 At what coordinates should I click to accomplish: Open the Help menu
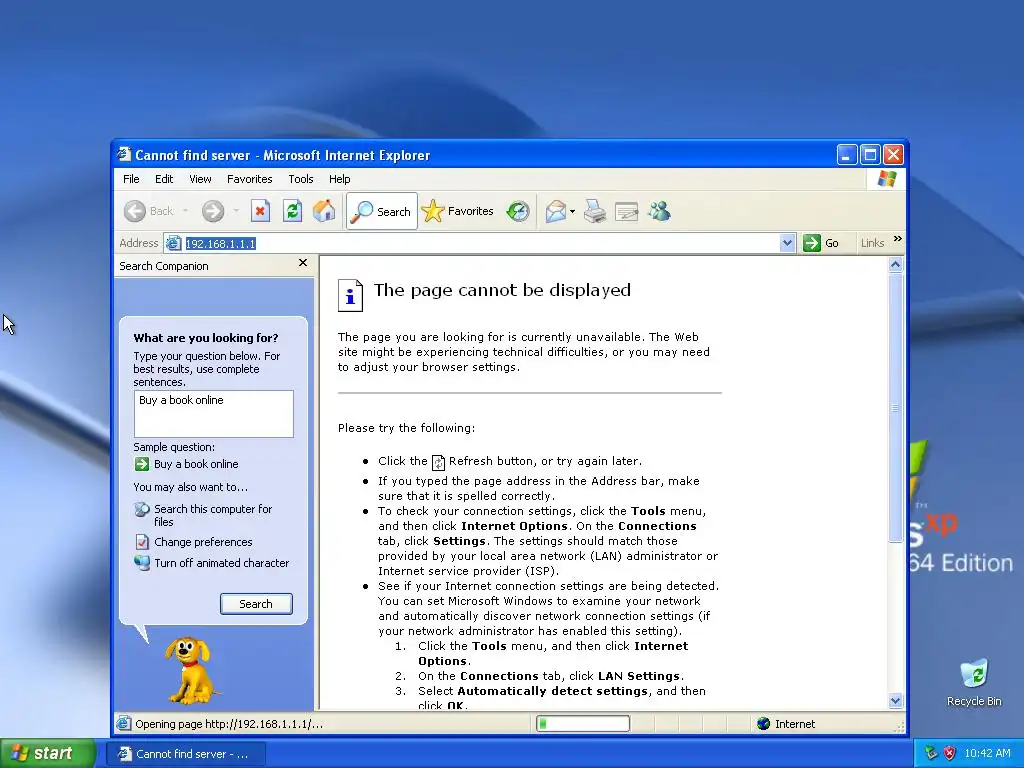(x=339, y=179)
